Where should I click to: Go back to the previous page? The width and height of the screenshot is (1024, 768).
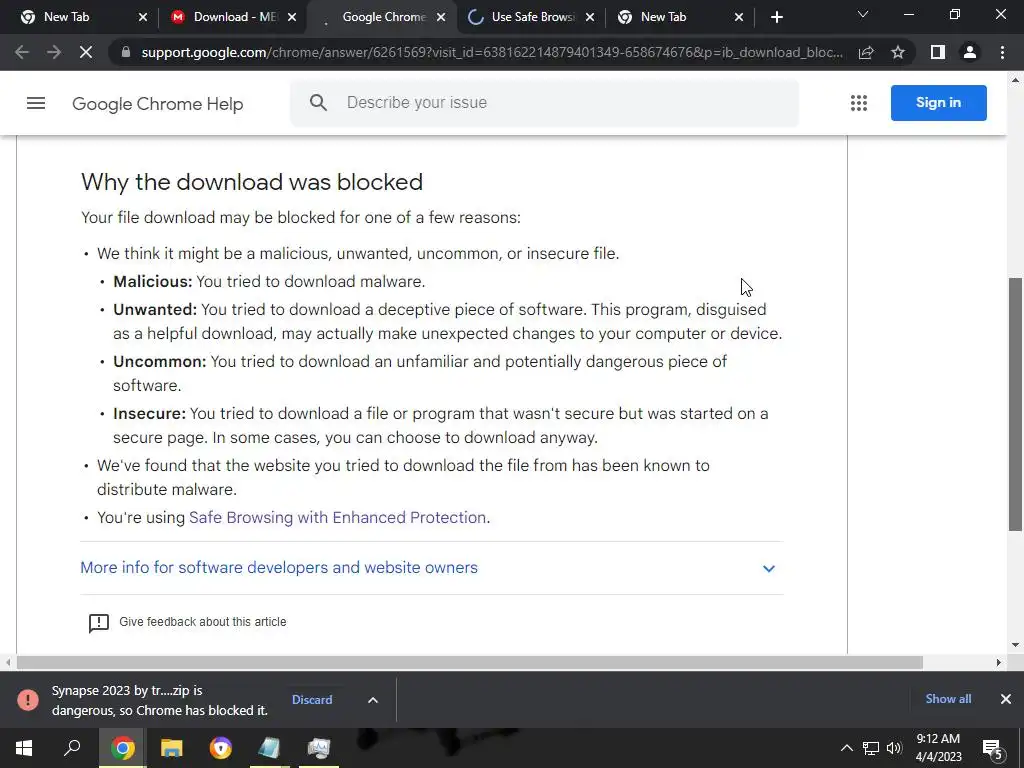pyautogui.click(x=22, y=52)
